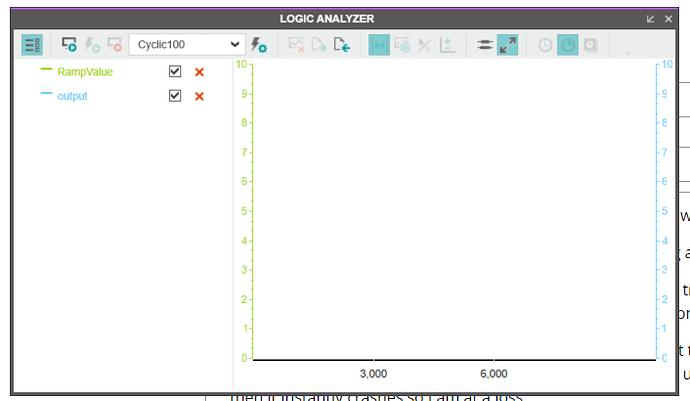Remove output signal with red X
Image resolution: width=690 pixels, height=401 pixels.
(x=199, y=96)
